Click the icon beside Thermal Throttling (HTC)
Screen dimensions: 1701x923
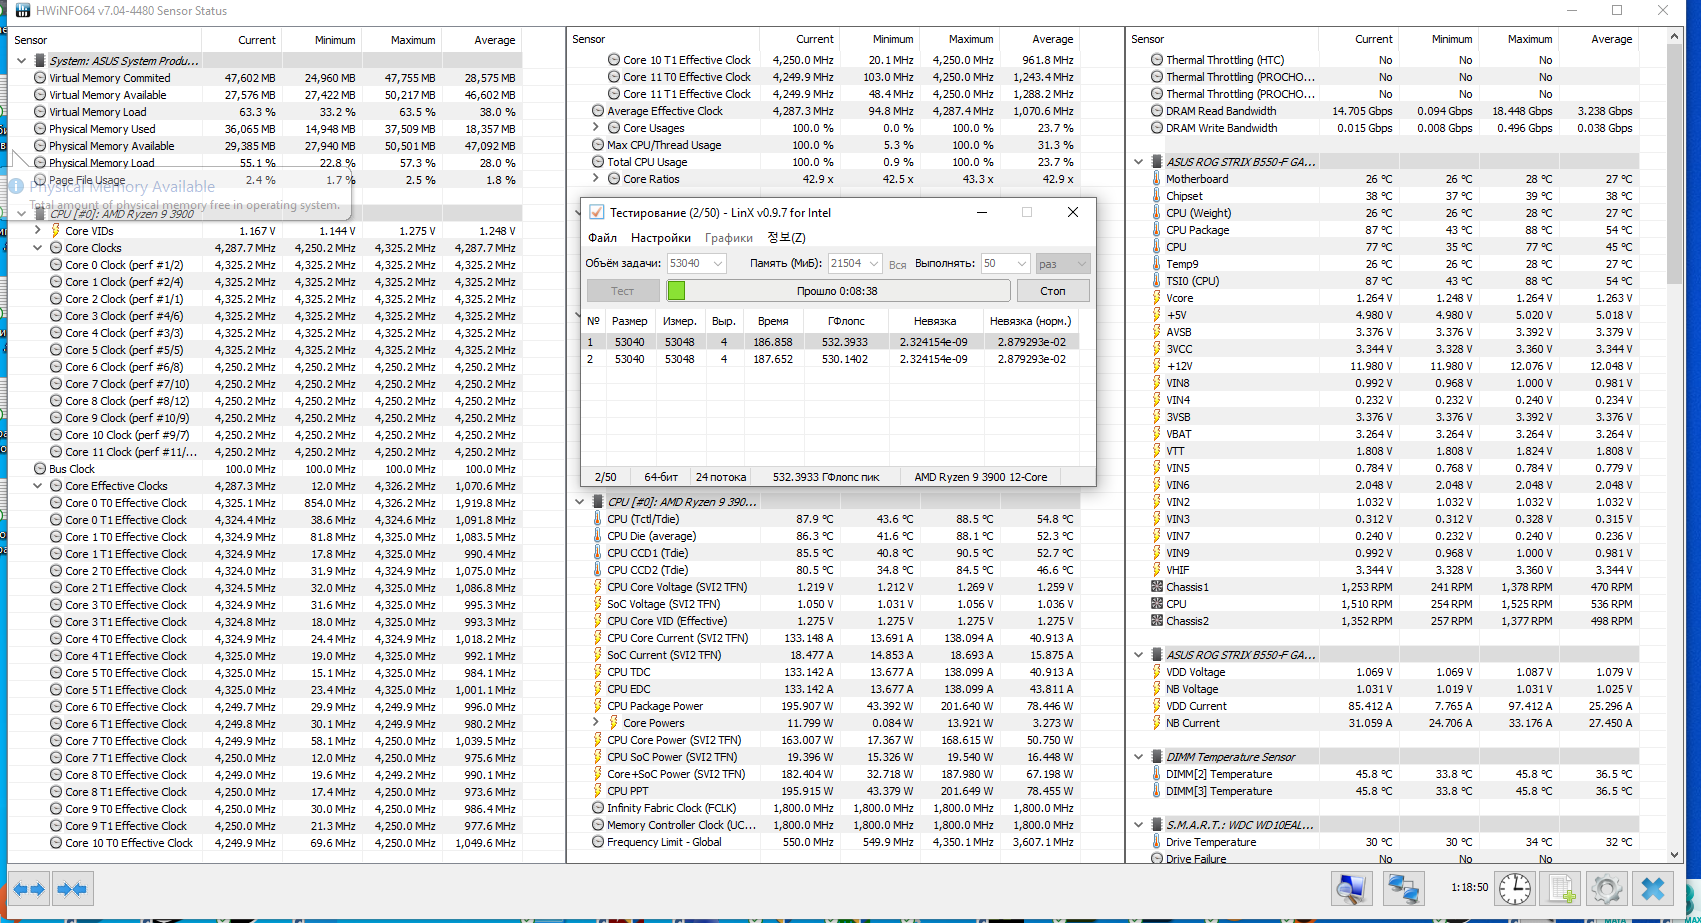click(1157, 60)
